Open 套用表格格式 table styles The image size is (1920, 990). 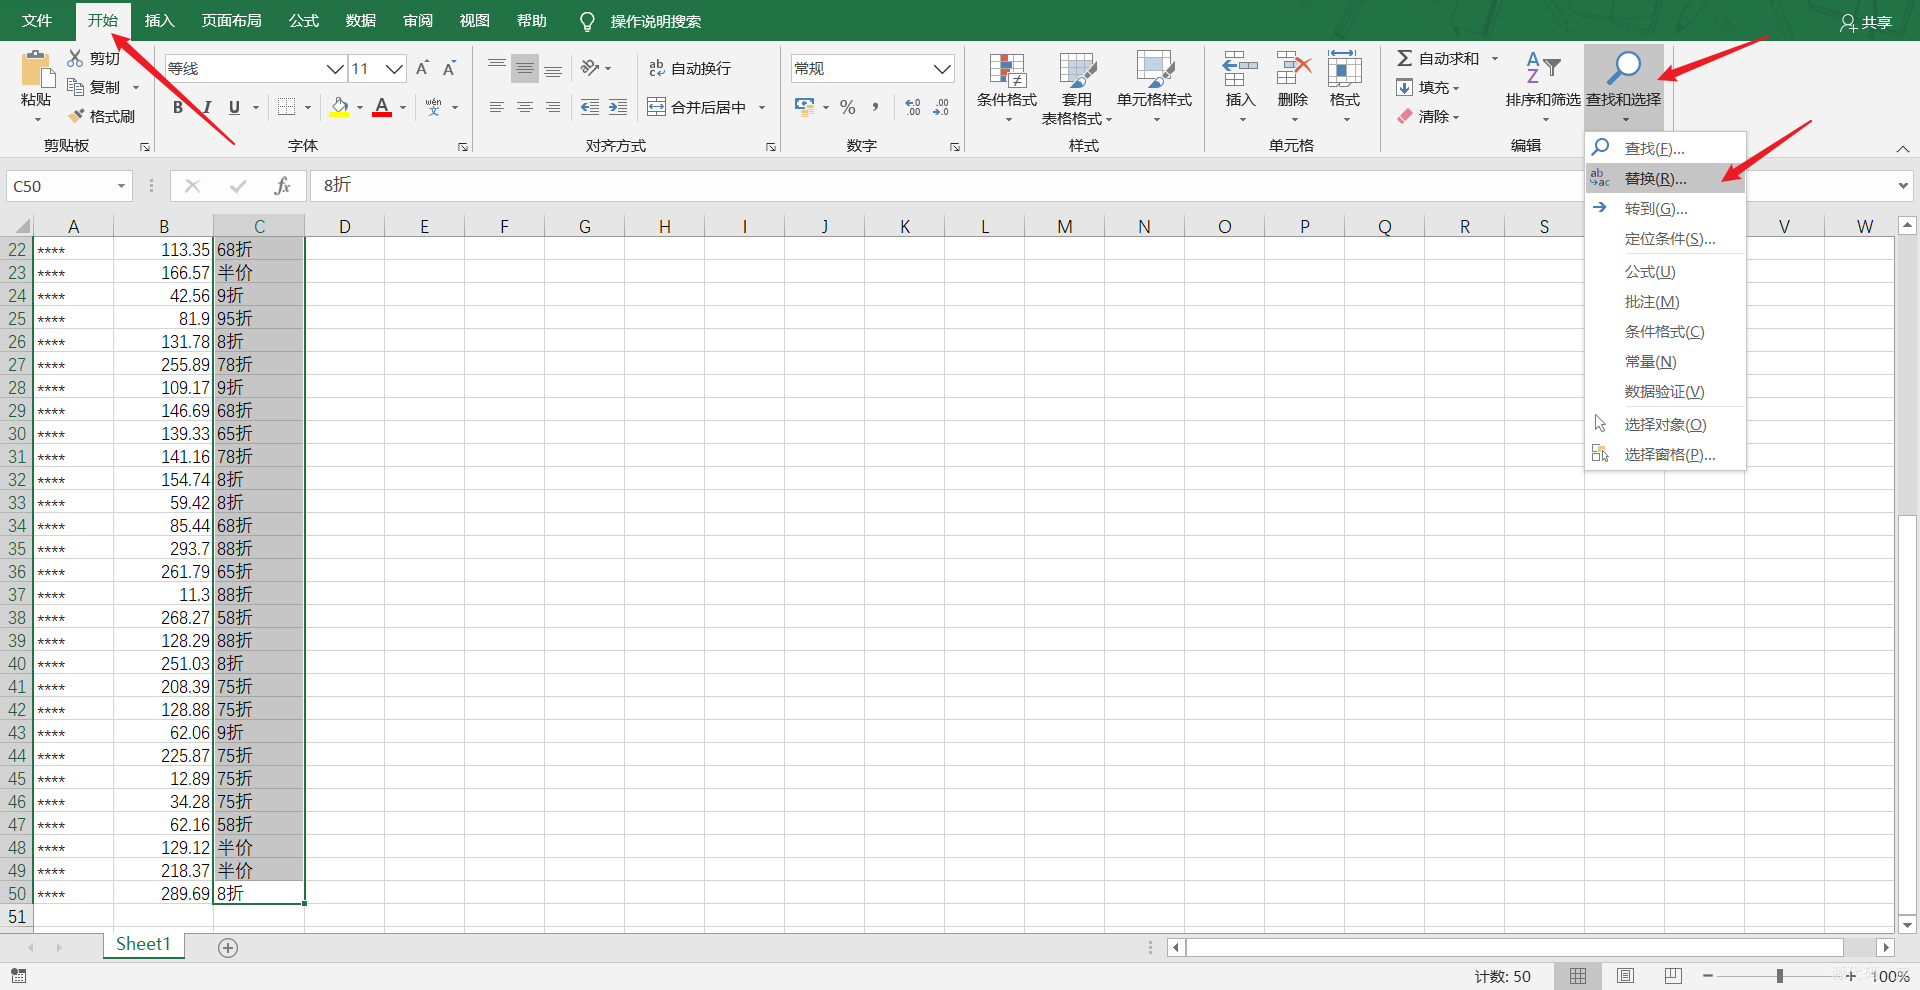[x=1077, y=88]
